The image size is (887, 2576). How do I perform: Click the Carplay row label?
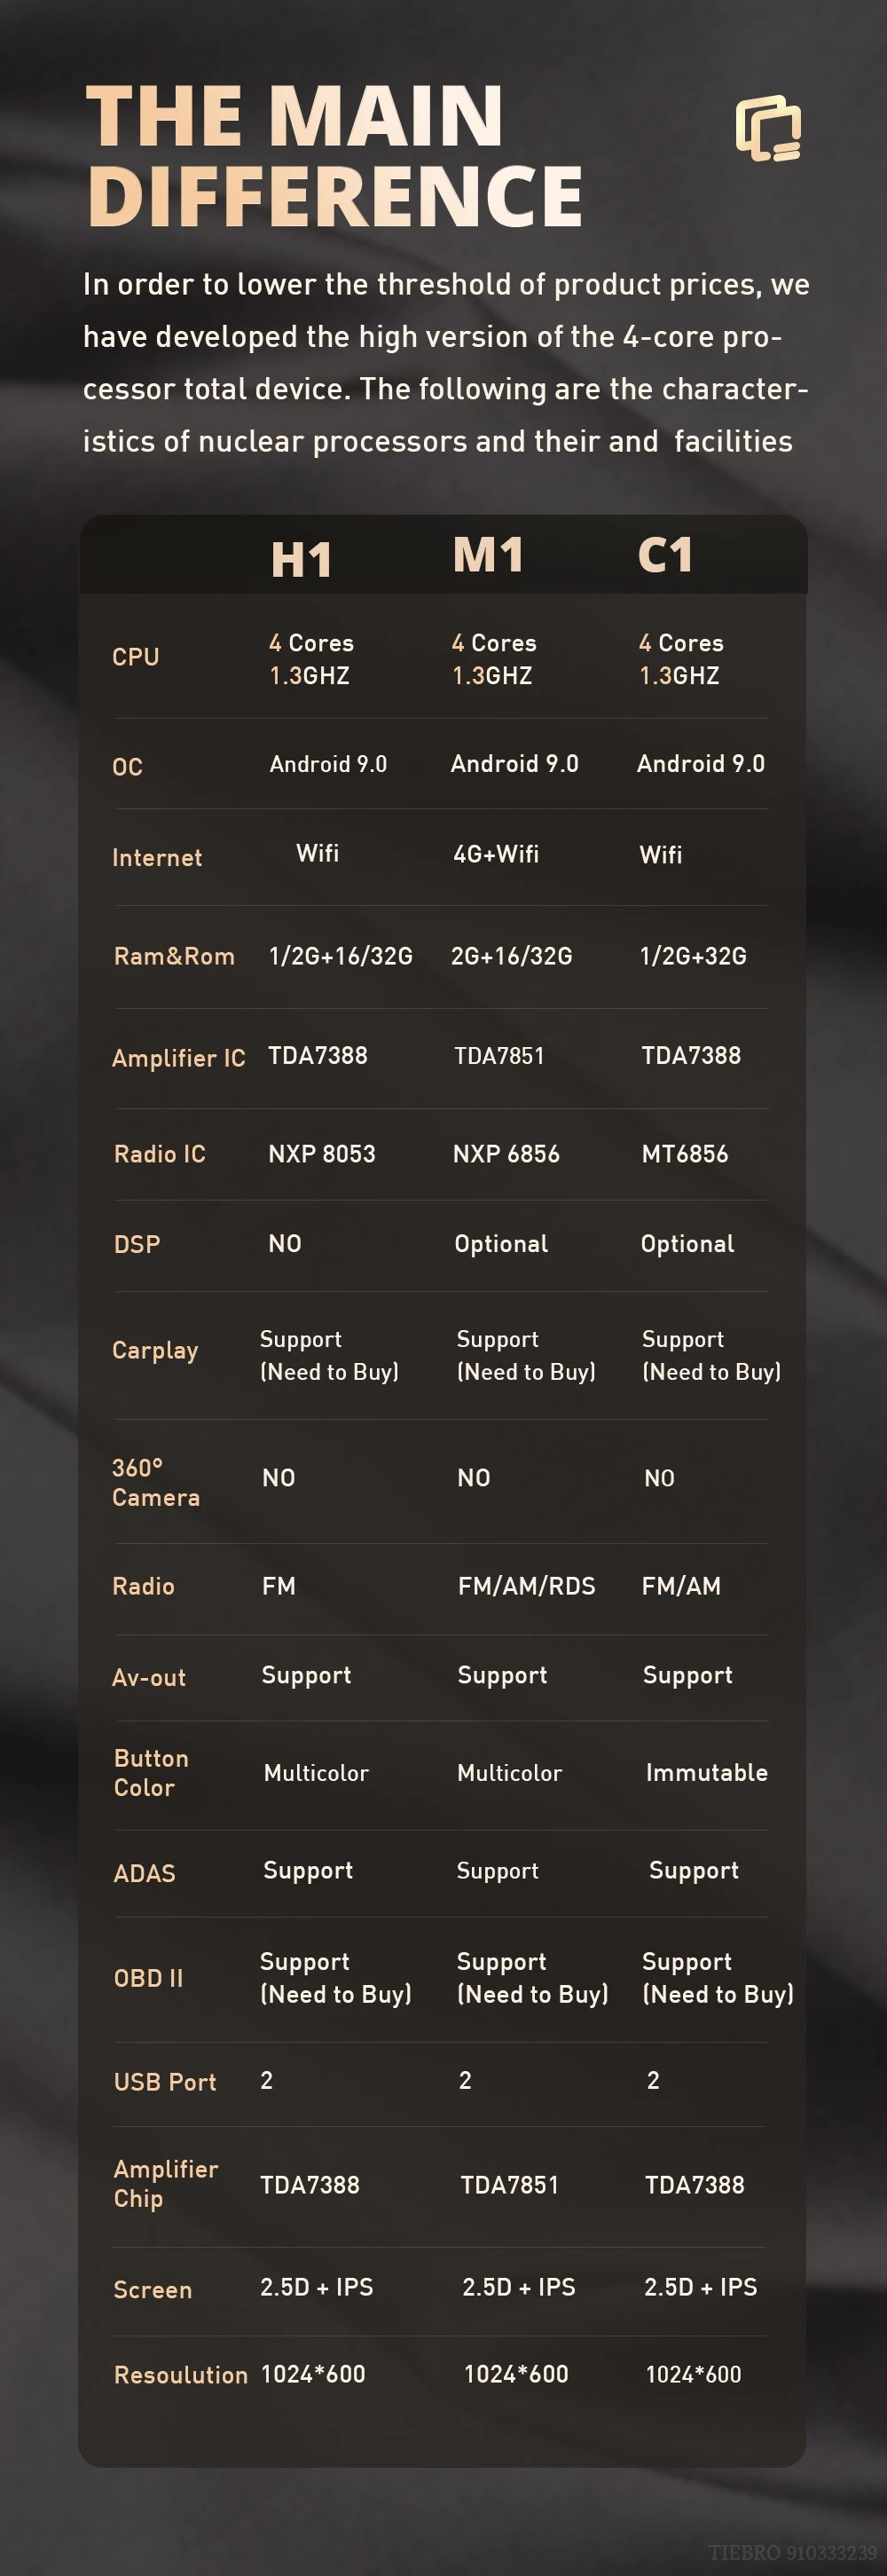[x=155, y=1350]
